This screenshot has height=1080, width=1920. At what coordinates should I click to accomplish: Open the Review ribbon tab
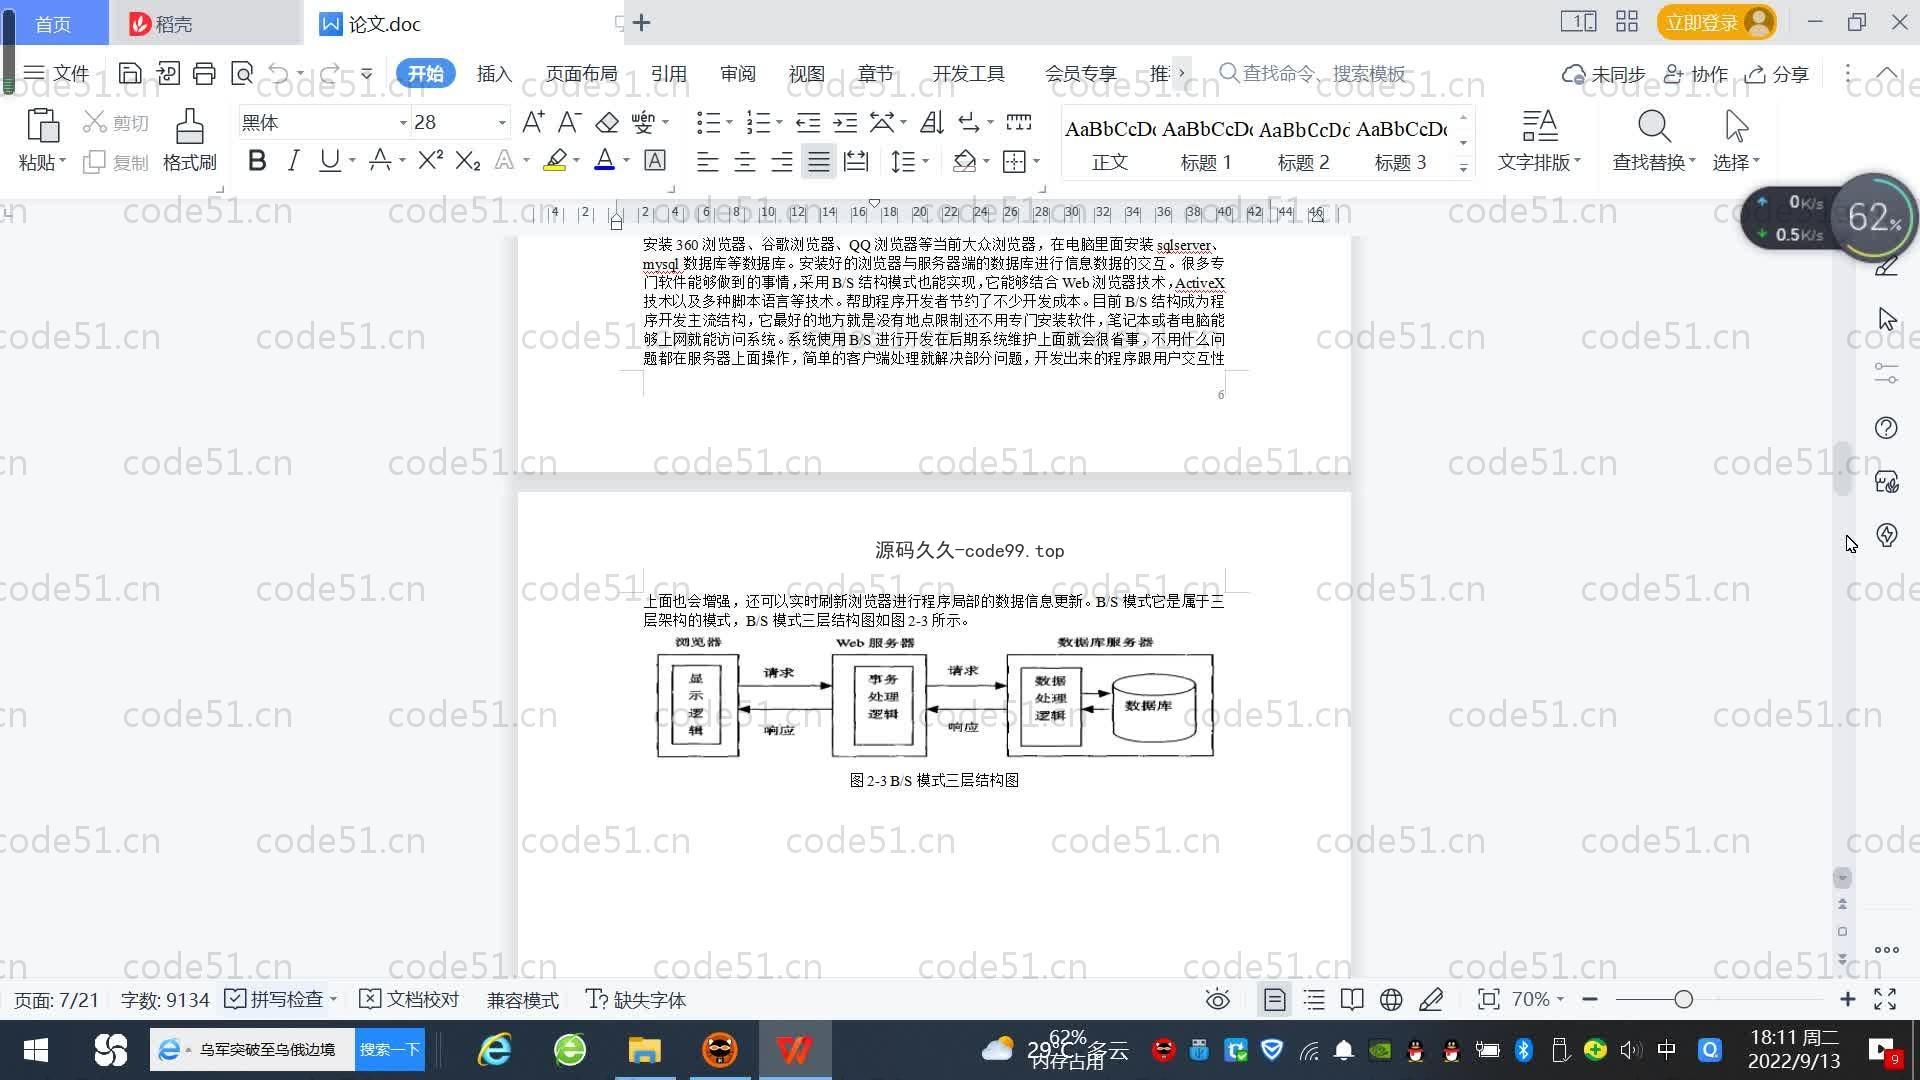(x=738, y=74)
